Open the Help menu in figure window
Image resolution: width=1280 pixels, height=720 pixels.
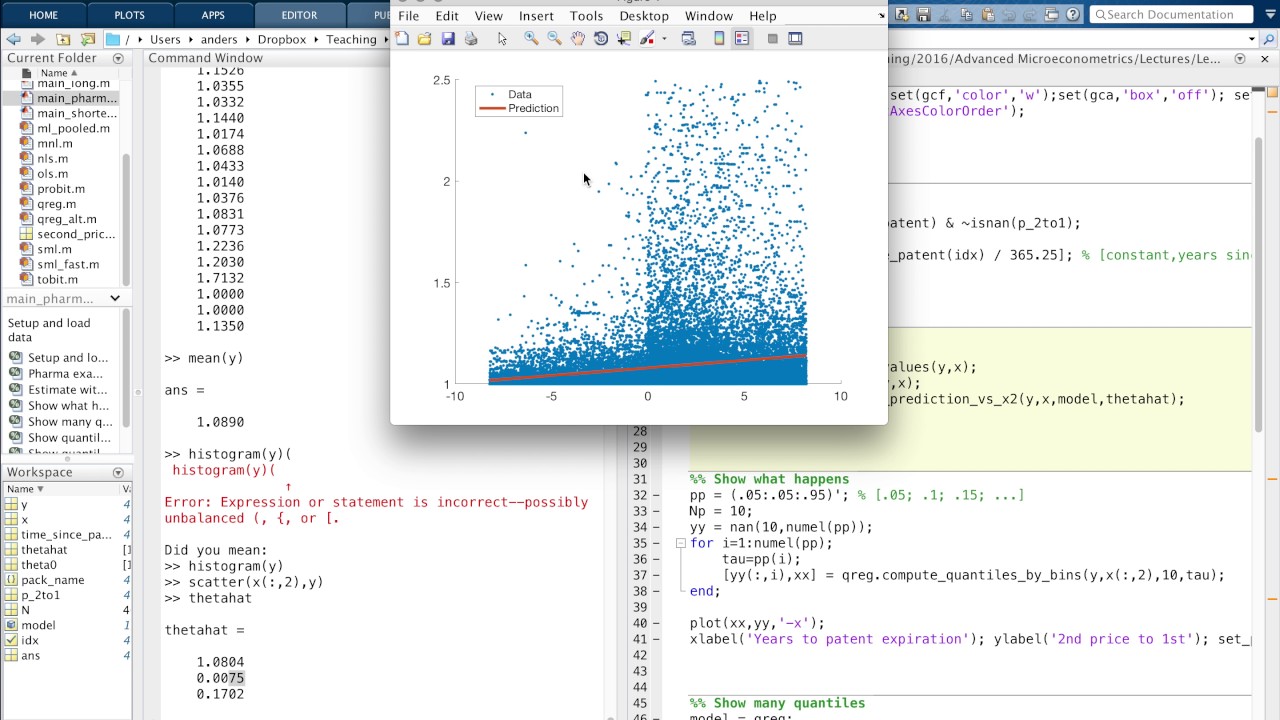pos(763,16)
